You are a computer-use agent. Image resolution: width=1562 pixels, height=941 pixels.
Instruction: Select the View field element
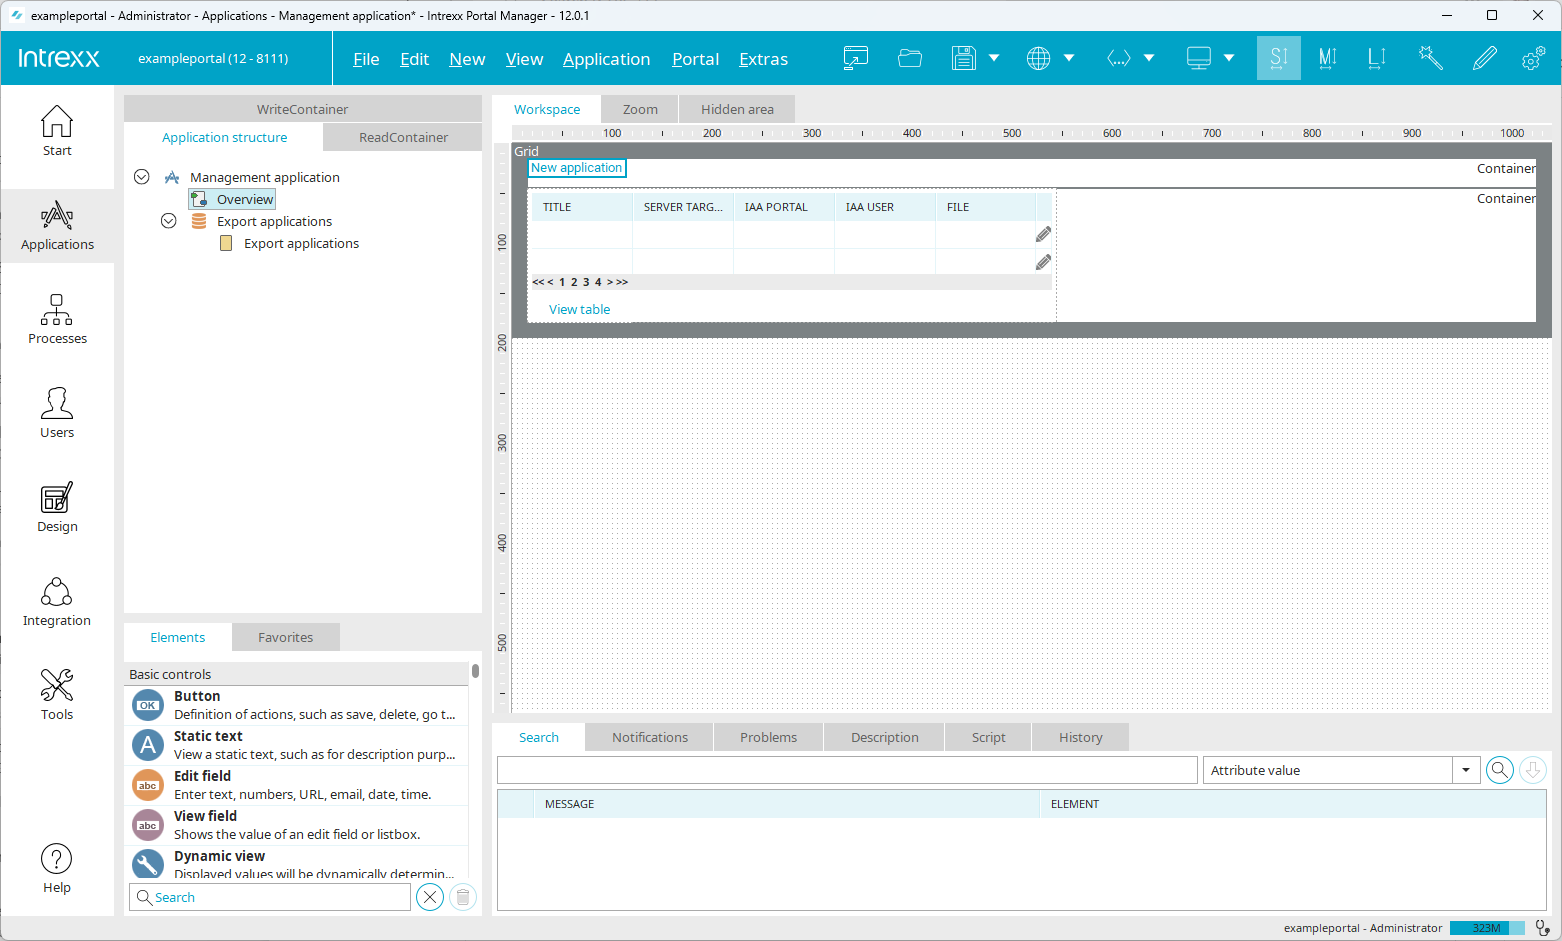[x=296, y=825]
